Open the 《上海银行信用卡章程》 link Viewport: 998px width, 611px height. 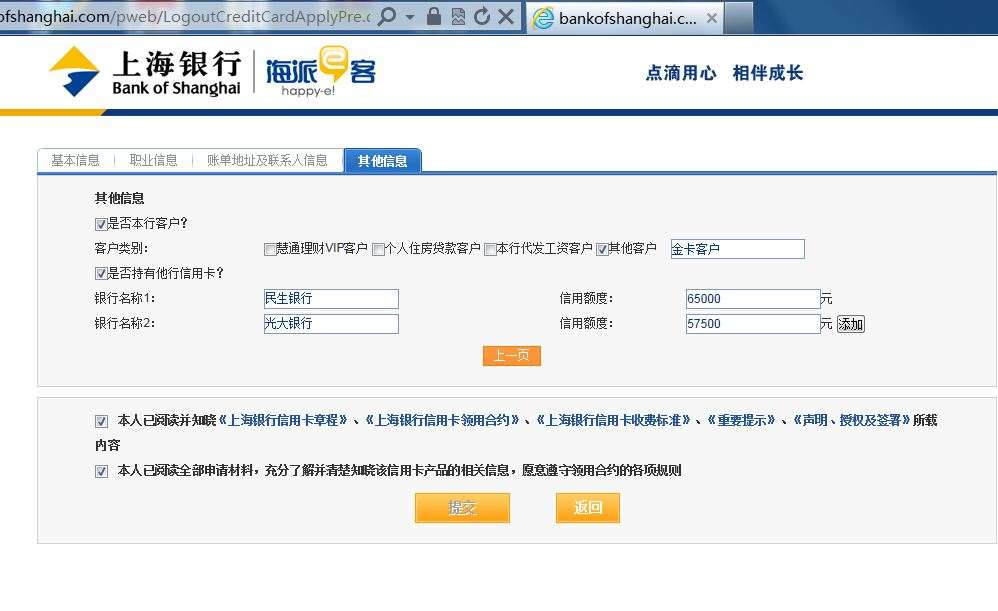[x=283, y=420]
